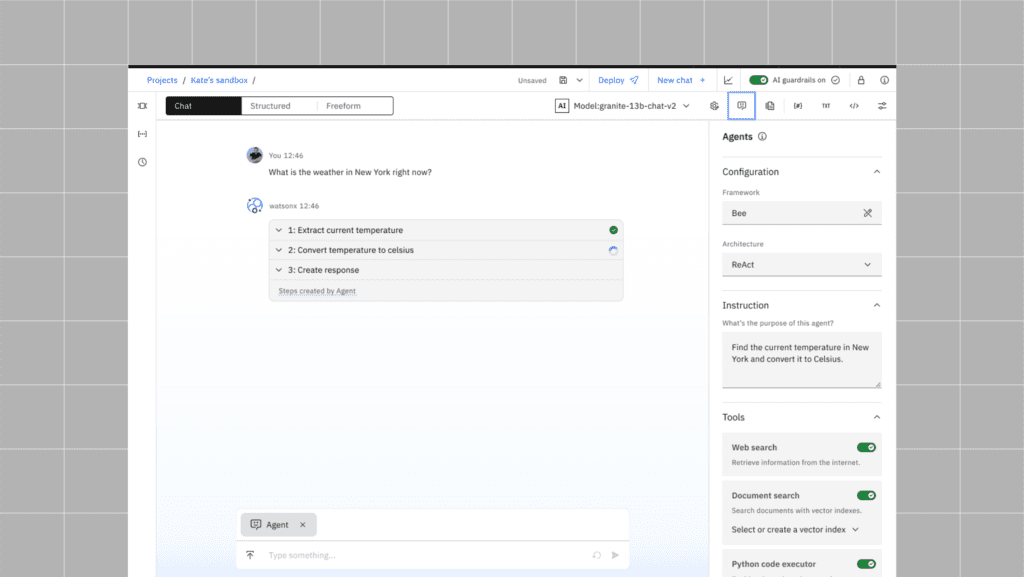Toggle the Web search tool switch

tap(866, 447)
